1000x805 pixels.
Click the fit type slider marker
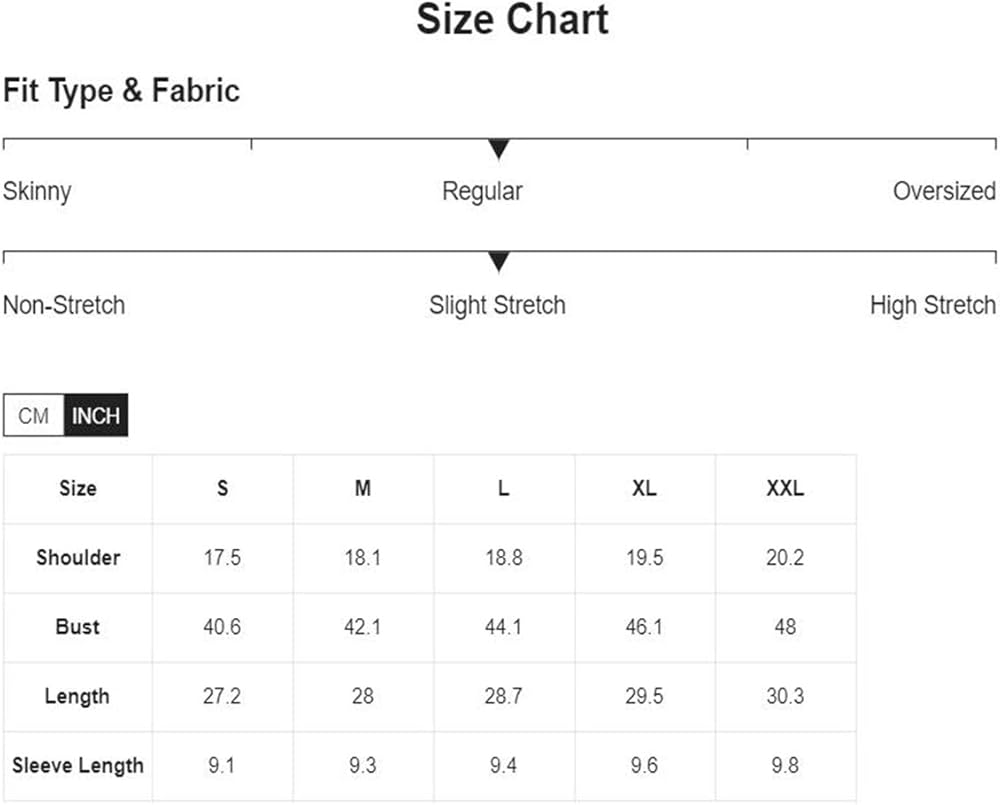click(x=499, y=150)
